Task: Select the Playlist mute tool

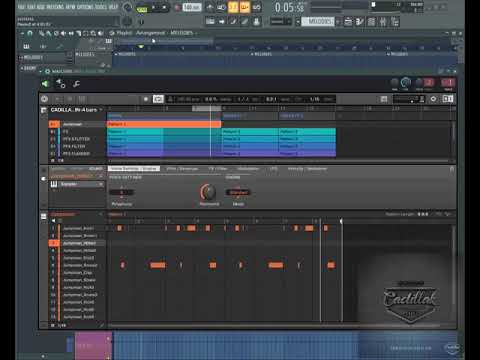Action: (x=63, y=33)
